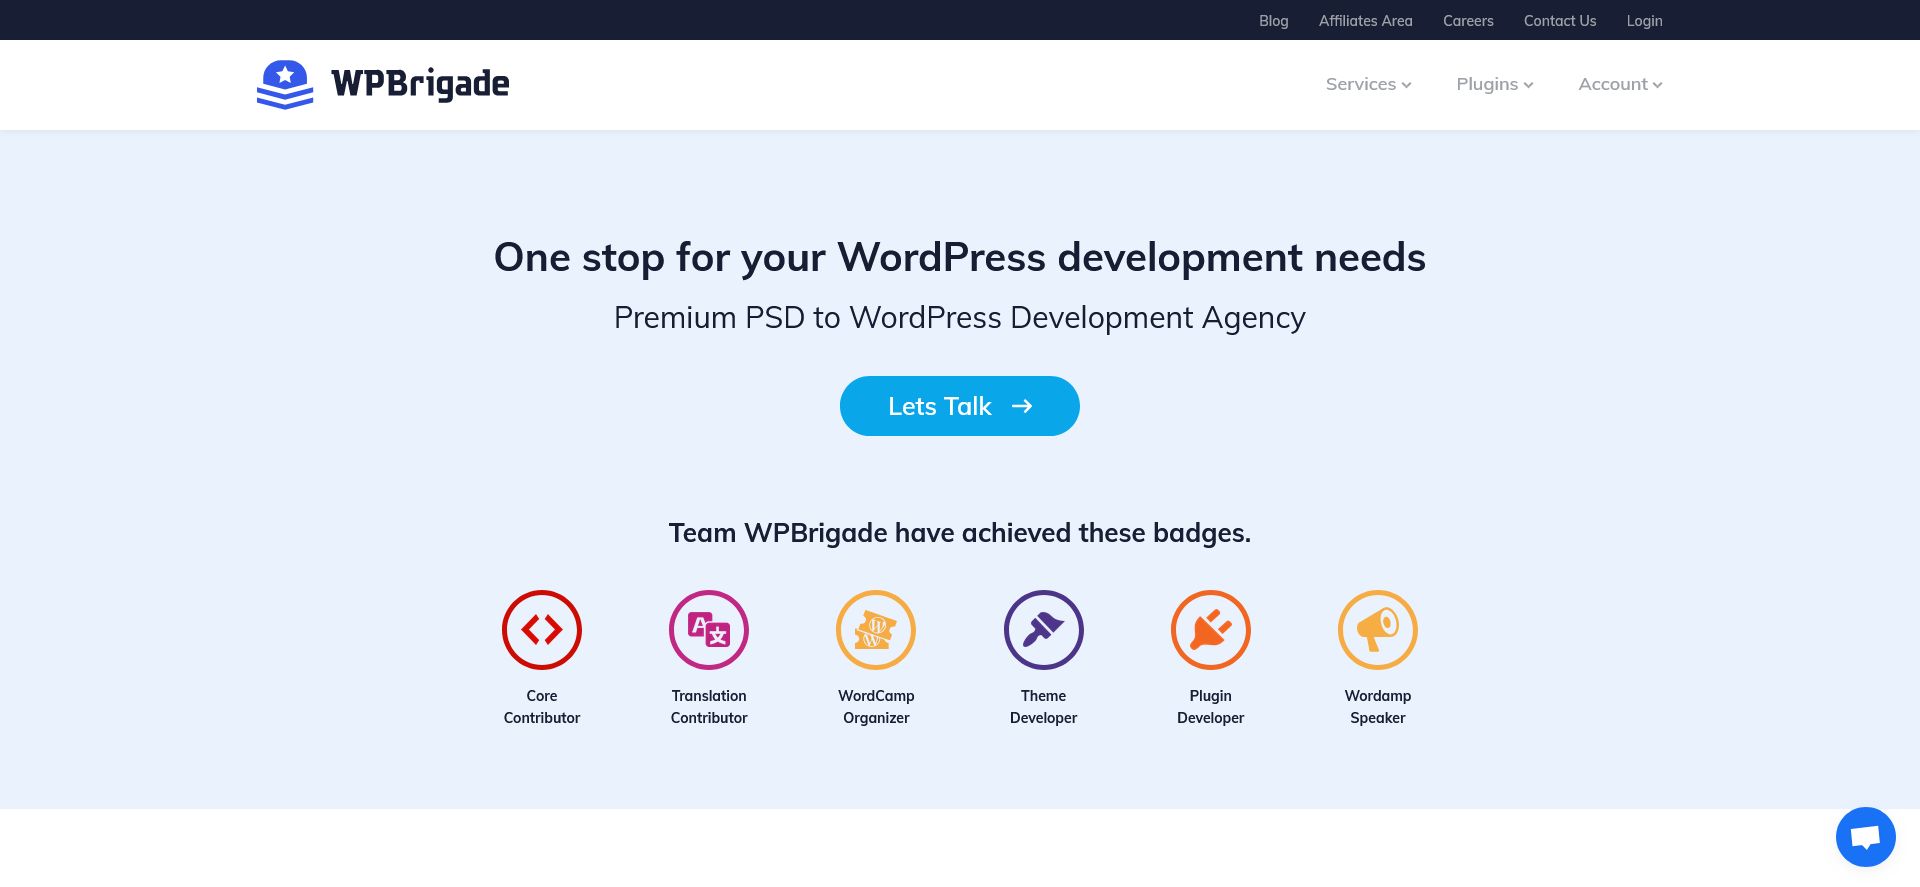Click the WordCamp Organizer badge icon

point(876,630)
